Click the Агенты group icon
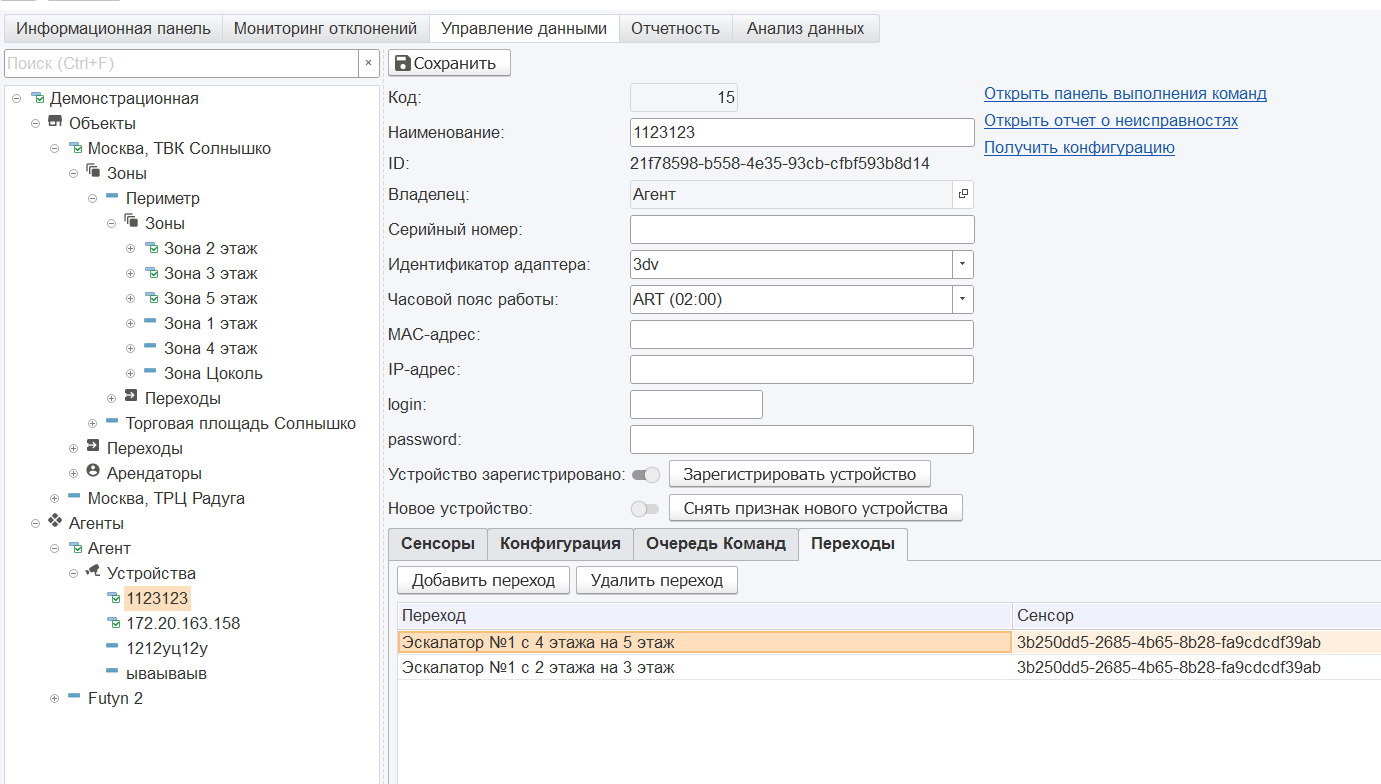Screen dimensions: 1381x784 (55, 522)
